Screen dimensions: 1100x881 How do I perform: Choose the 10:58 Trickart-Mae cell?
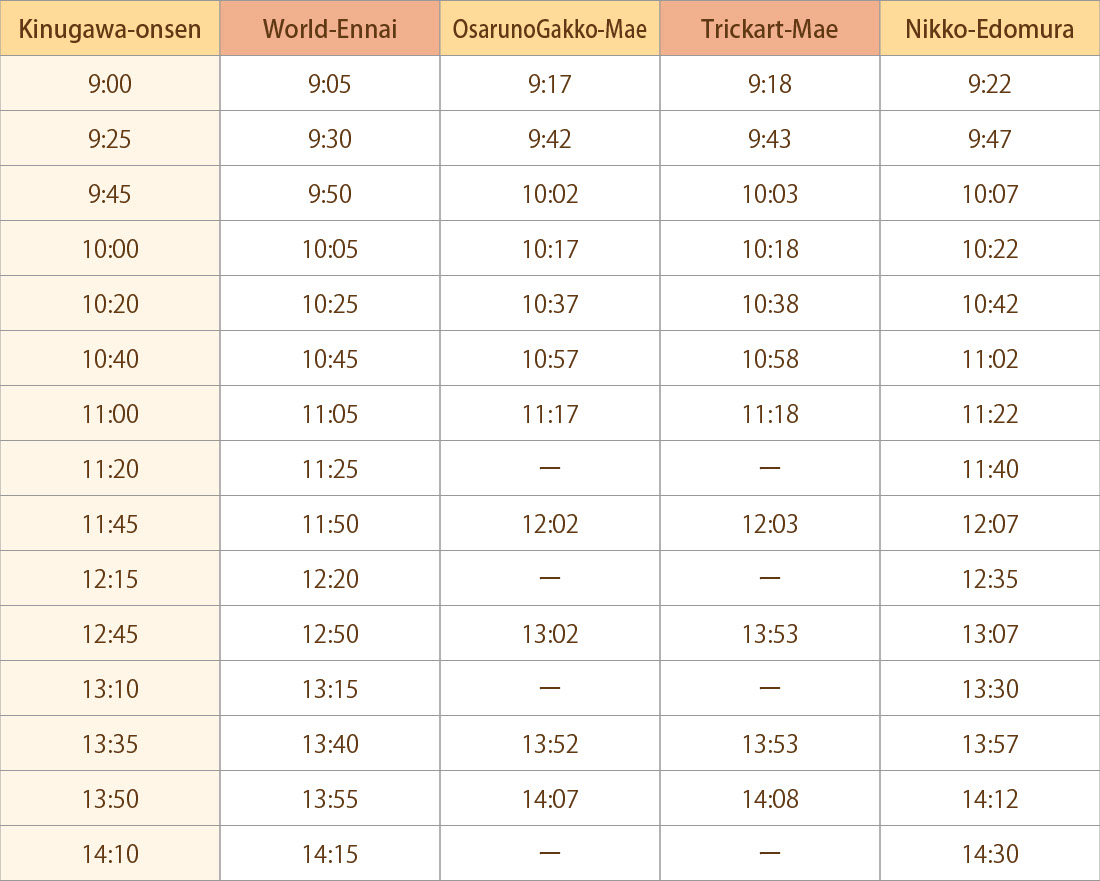pos(770,358)
